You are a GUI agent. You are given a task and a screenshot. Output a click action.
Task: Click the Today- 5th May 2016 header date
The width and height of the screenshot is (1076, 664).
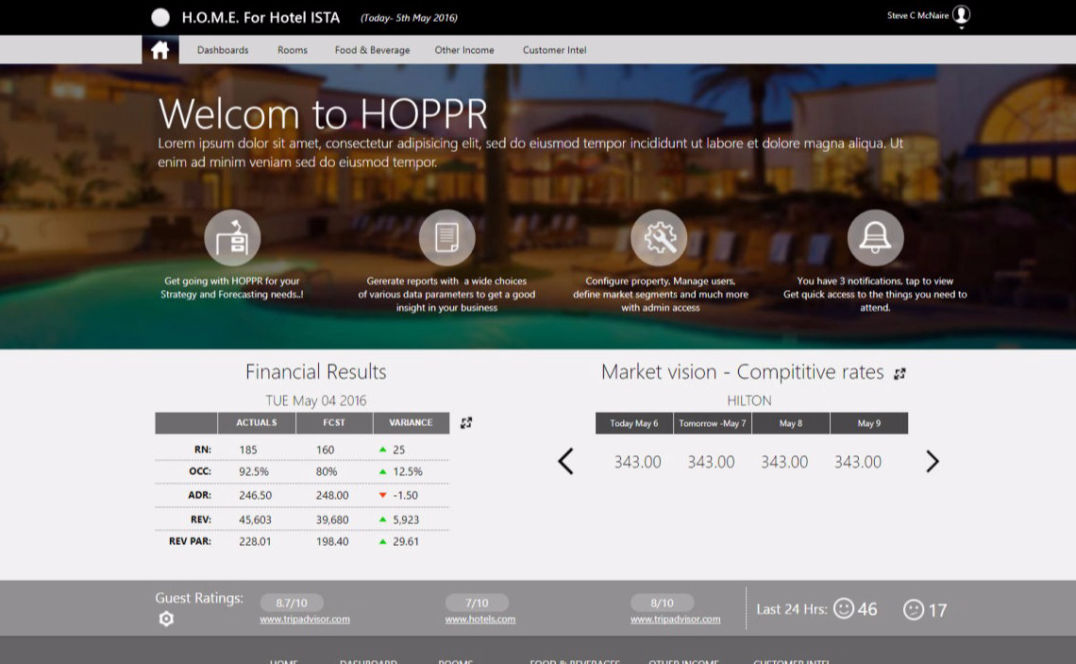409,19
